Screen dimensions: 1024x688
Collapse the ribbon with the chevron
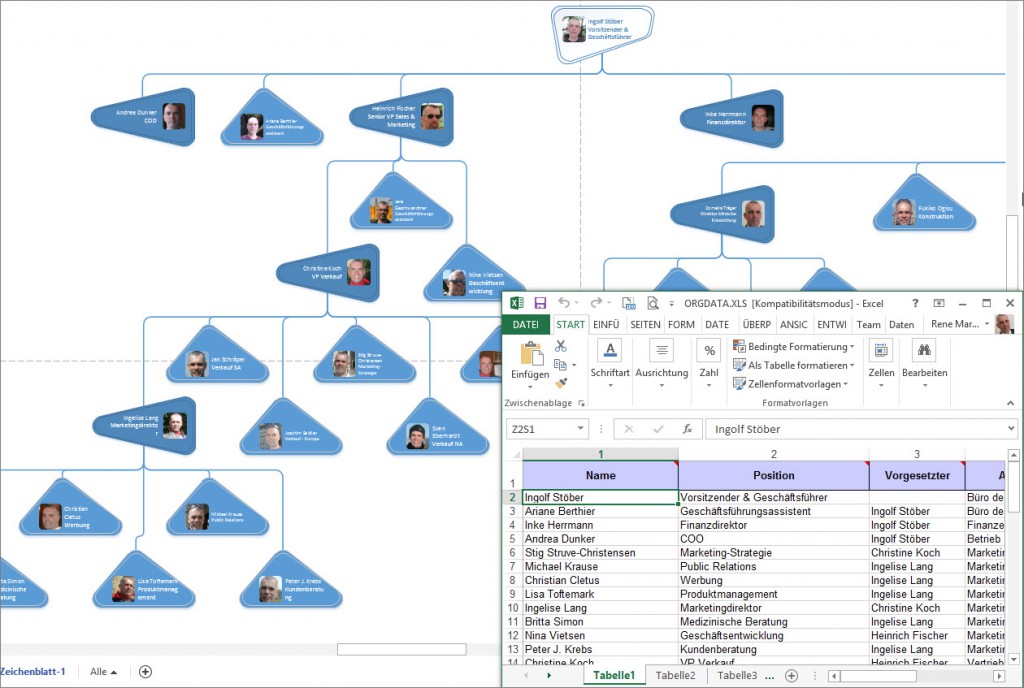coord(1010,403)
